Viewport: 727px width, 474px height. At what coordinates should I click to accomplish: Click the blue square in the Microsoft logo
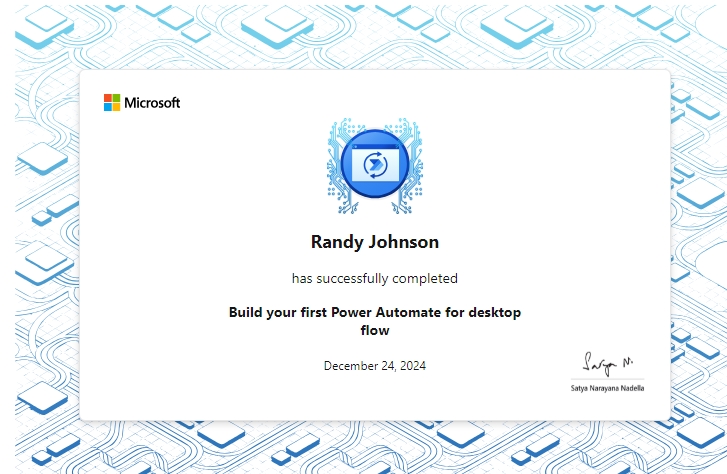(x=108, y=106)
